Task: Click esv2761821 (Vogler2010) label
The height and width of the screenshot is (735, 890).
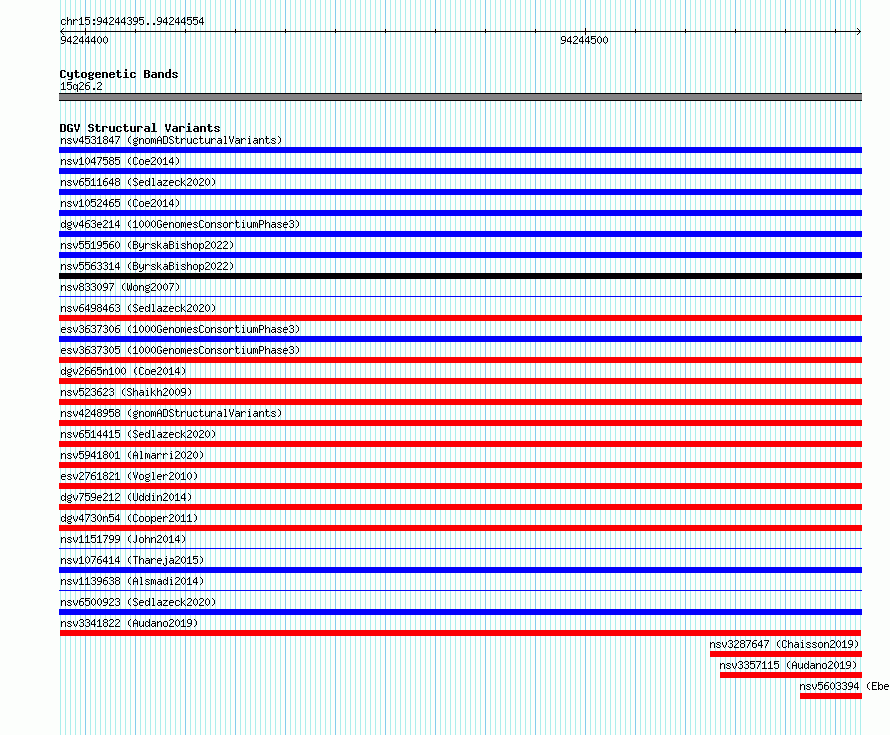Action: (129, 476)
